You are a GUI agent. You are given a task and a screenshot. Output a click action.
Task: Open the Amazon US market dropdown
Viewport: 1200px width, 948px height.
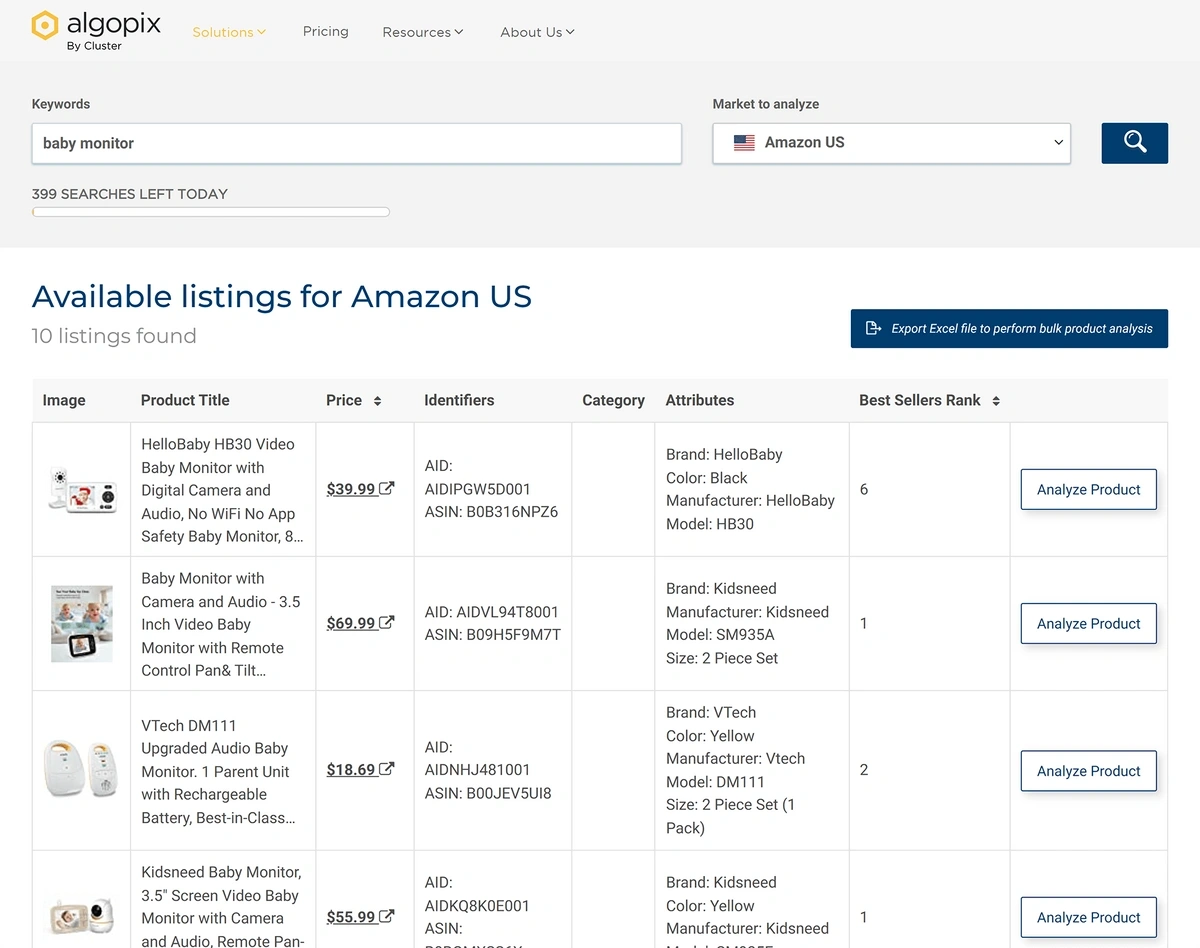(891, 143)
